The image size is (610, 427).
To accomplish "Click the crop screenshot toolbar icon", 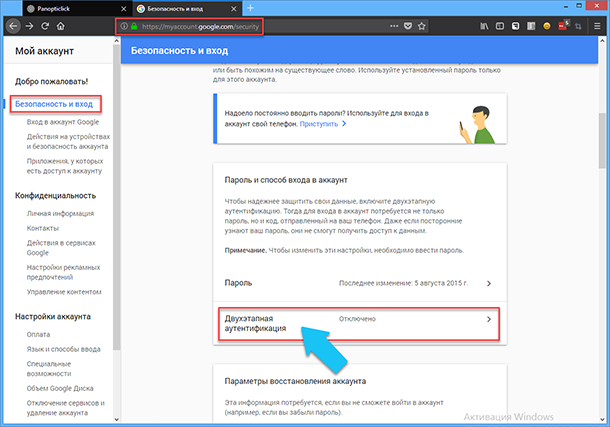I will coord(578,26).
